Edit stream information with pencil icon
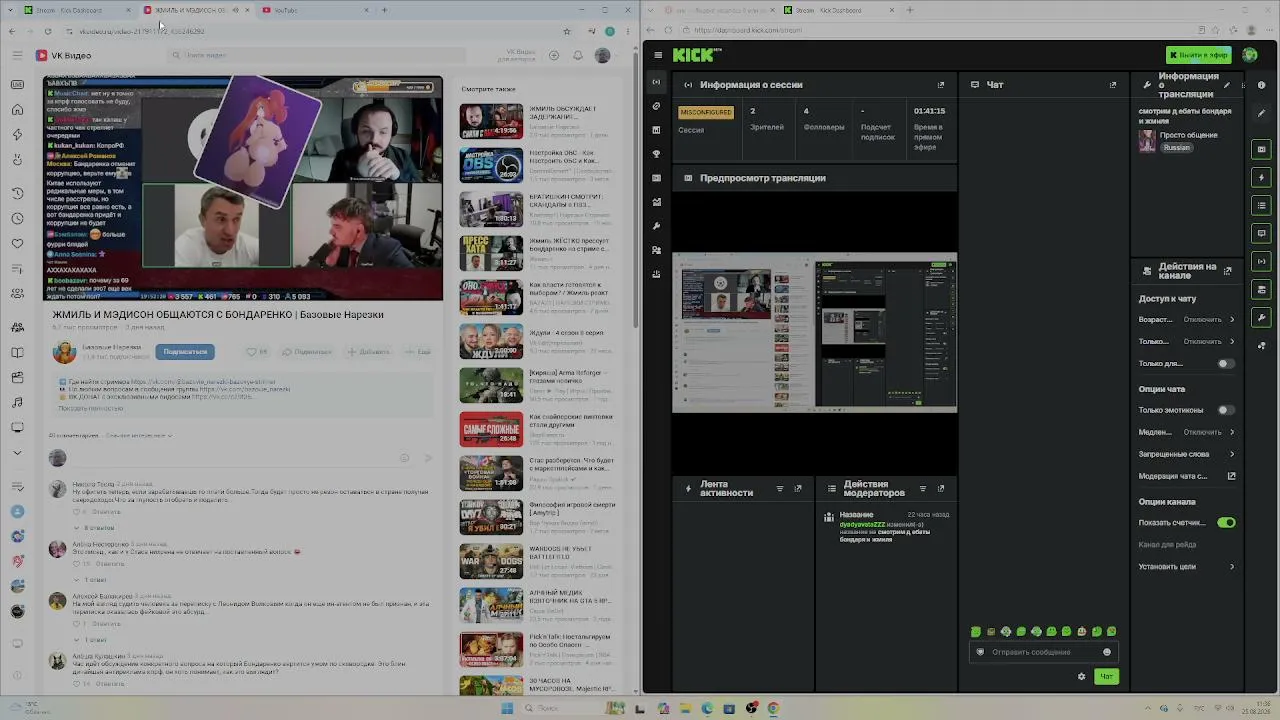The image size is (1280, 720). pos(1227,85)
